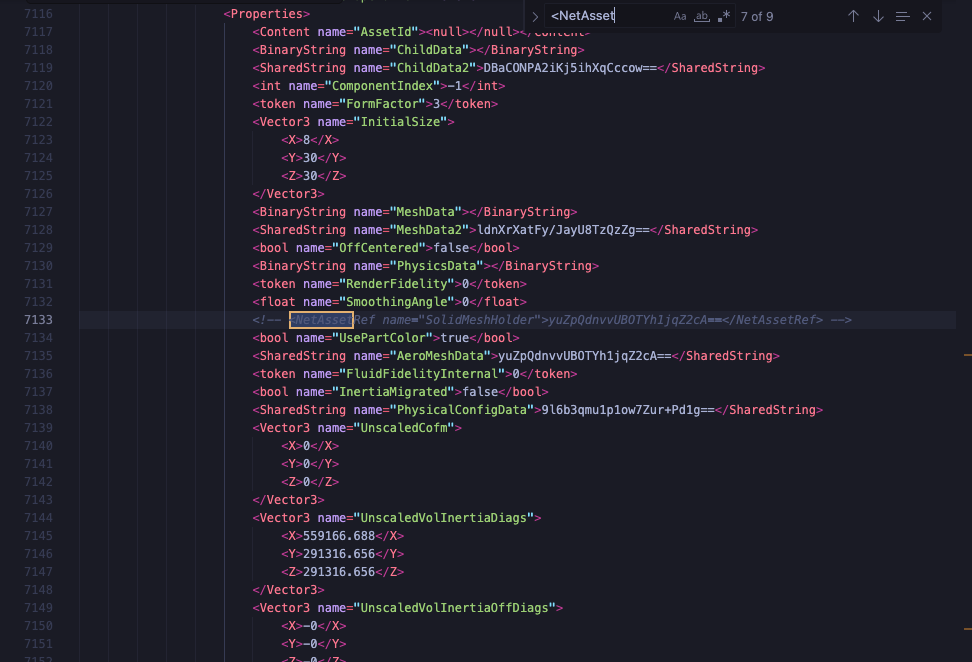Click "RenderFidelity" token name

(397, 284)
